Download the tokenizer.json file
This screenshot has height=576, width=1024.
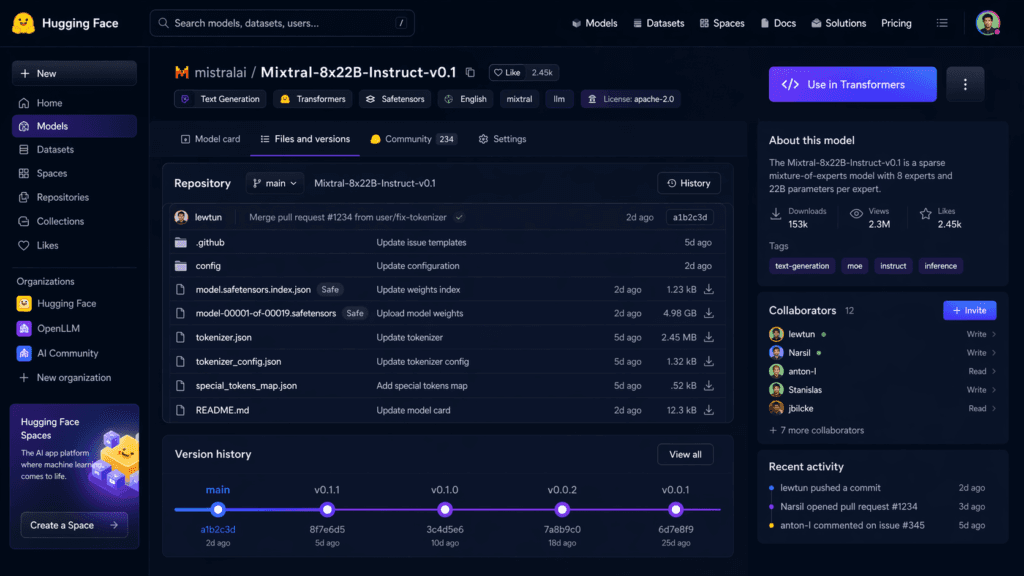coord(709,337)
